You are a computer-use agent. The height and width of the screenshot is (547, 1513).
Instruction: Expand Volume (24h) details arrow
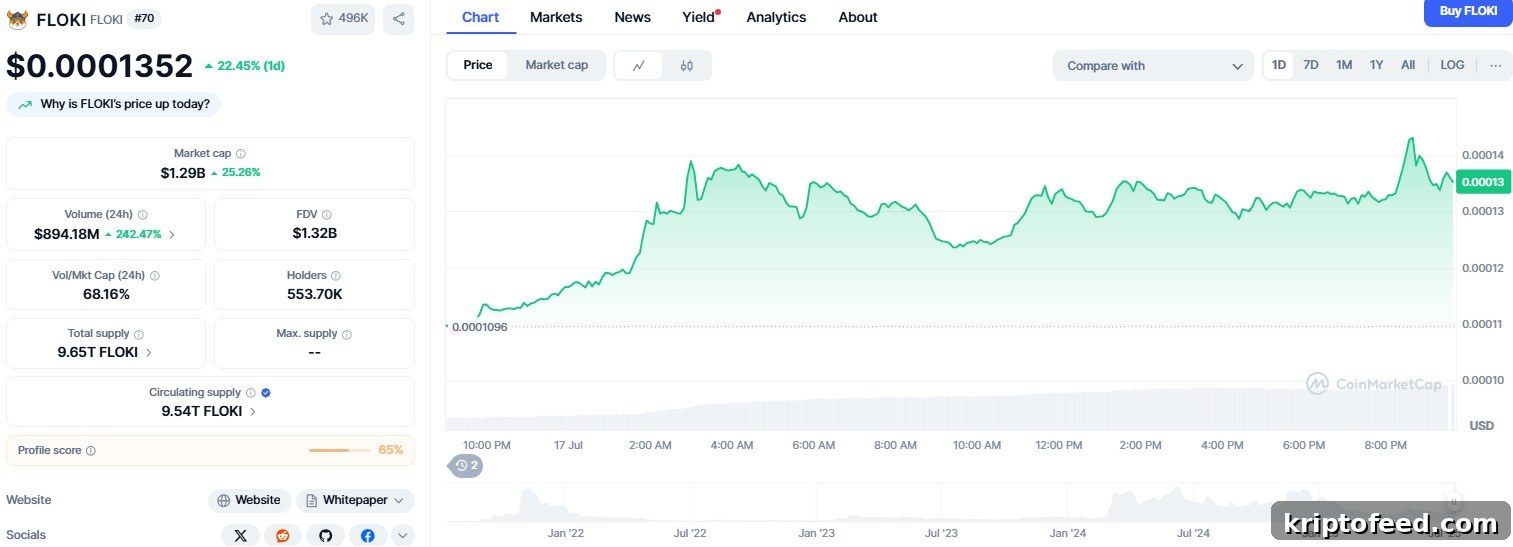(172, 235)
